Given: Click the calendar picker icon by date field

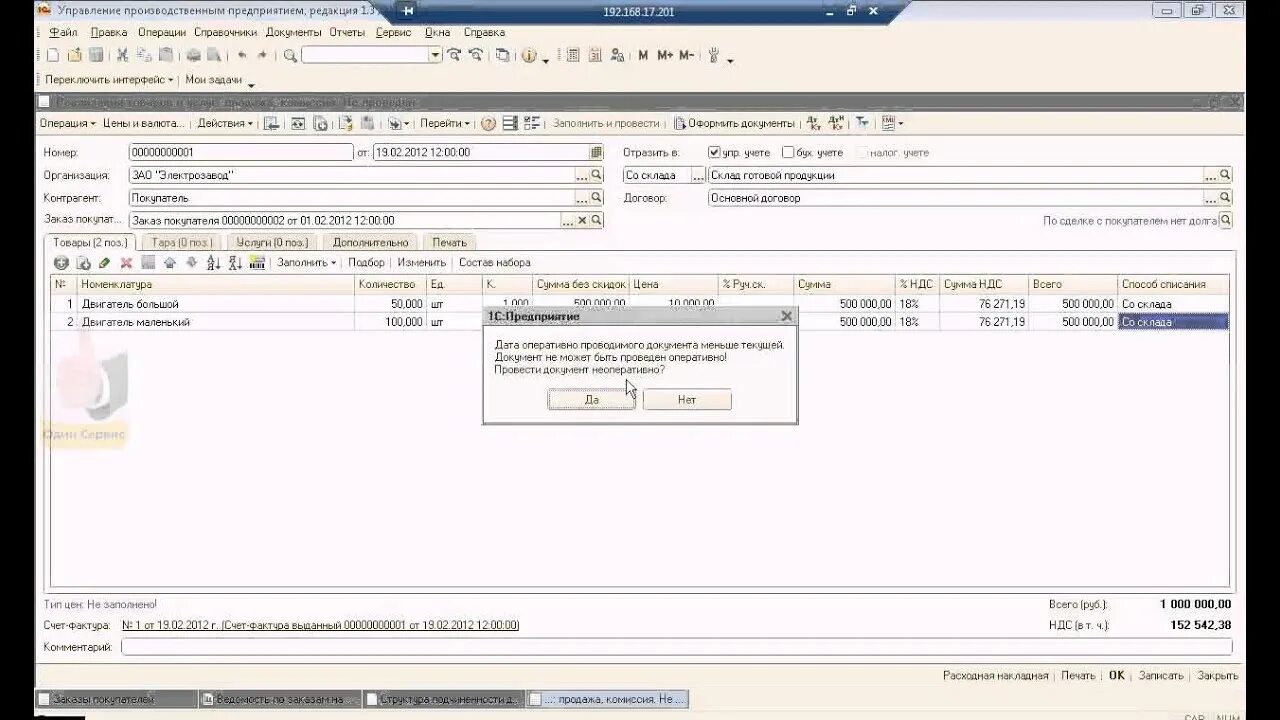Looking at the screenshot, I should (597, 153).
